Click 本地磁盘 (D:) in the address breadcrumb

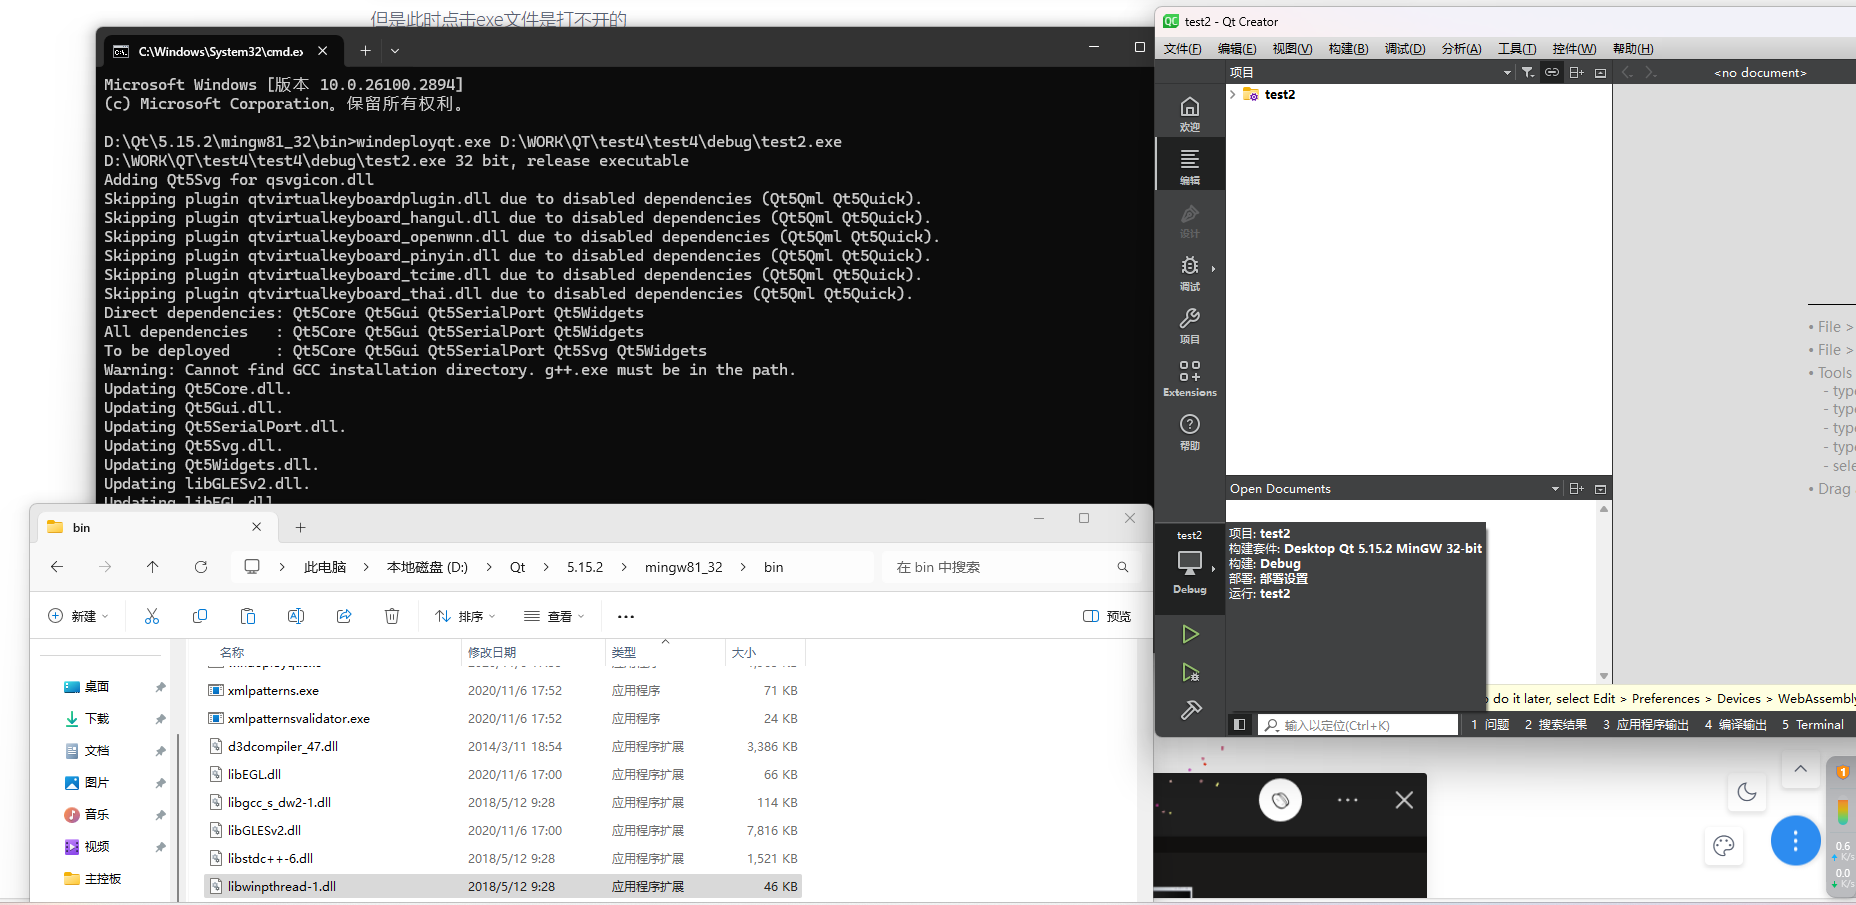pyautogui.click(x=427, y=567)
